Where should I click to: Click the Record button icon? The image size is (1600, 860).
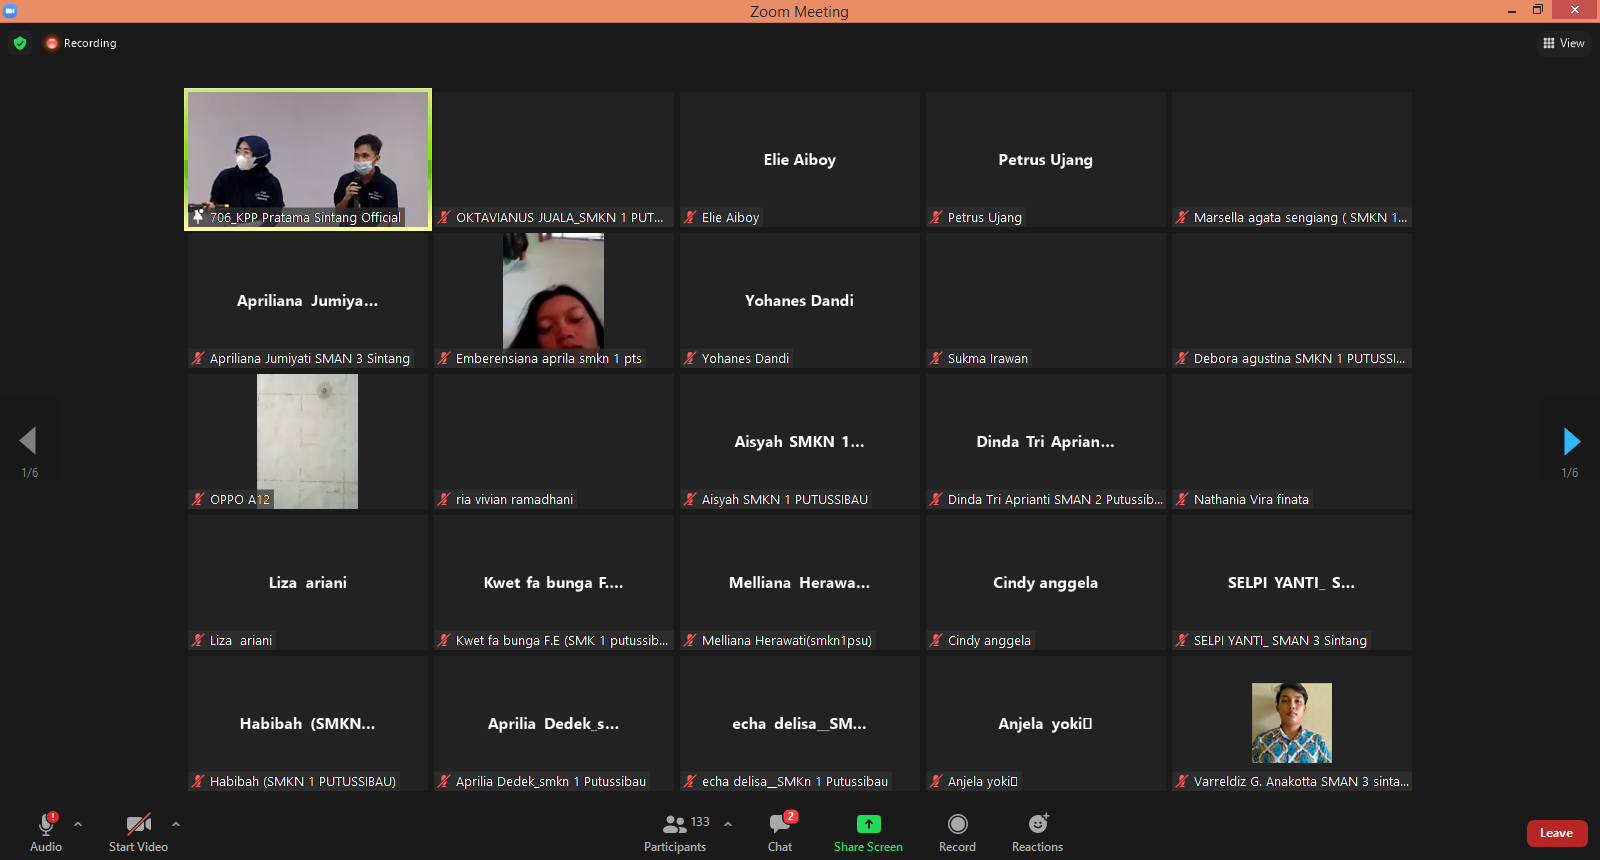(x=957, y=824)
